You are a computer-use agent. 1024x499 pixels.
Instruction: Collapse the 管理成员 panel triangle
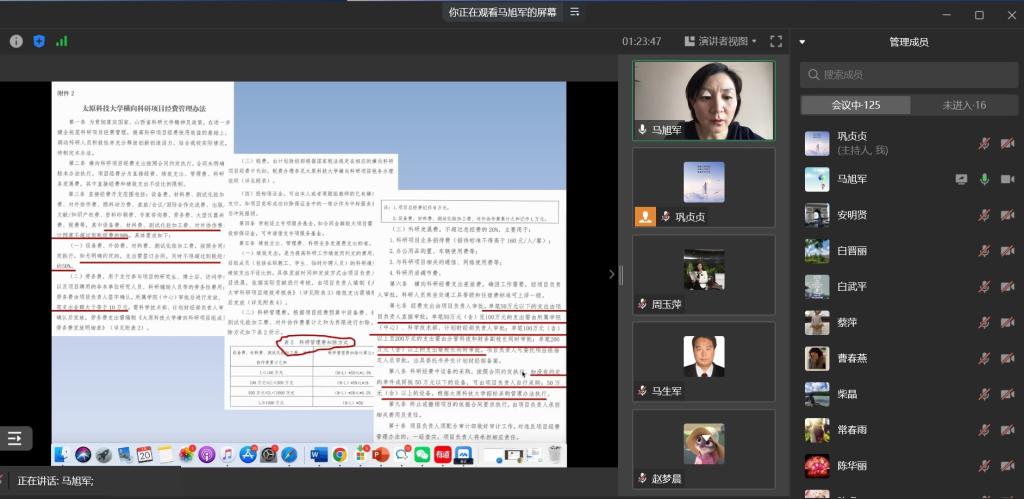(802, 42)
